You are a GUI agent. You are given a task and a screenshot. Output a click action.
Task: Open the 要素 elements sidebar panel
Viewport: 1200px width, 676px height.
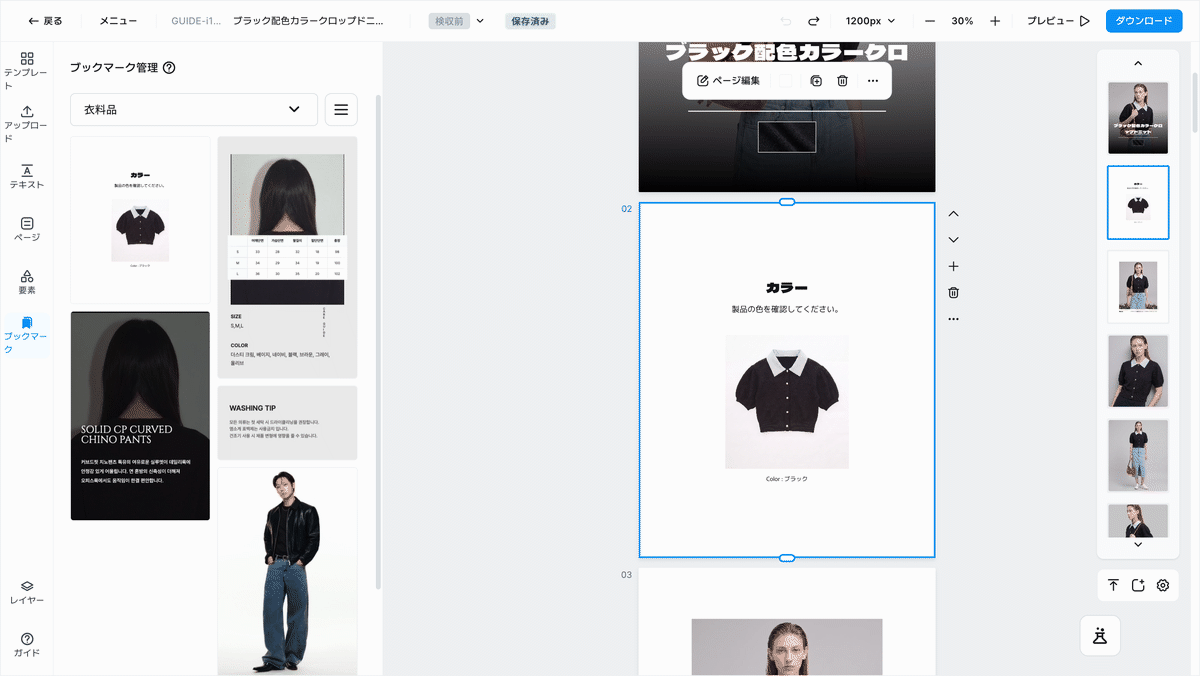pyautogui.click(x=27, y=282)
